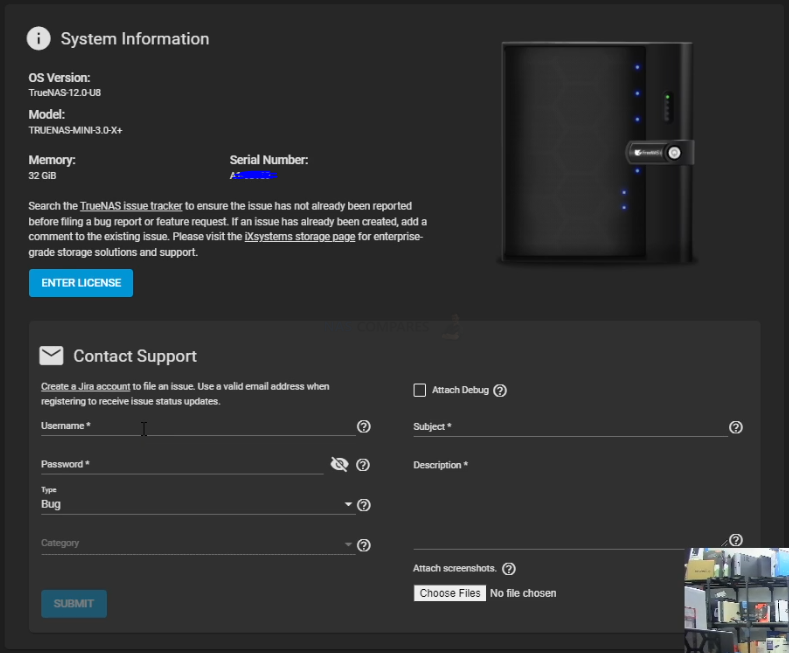Click the memory value 32 GiB
789x653 pixels.
[x=42, y=176]
